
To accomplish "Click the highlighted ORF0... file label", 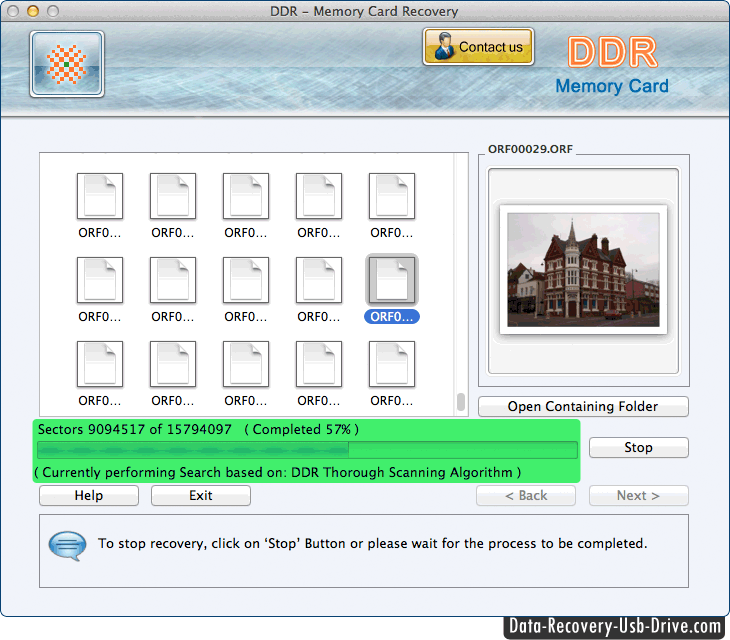I will [x=392, y=317].
